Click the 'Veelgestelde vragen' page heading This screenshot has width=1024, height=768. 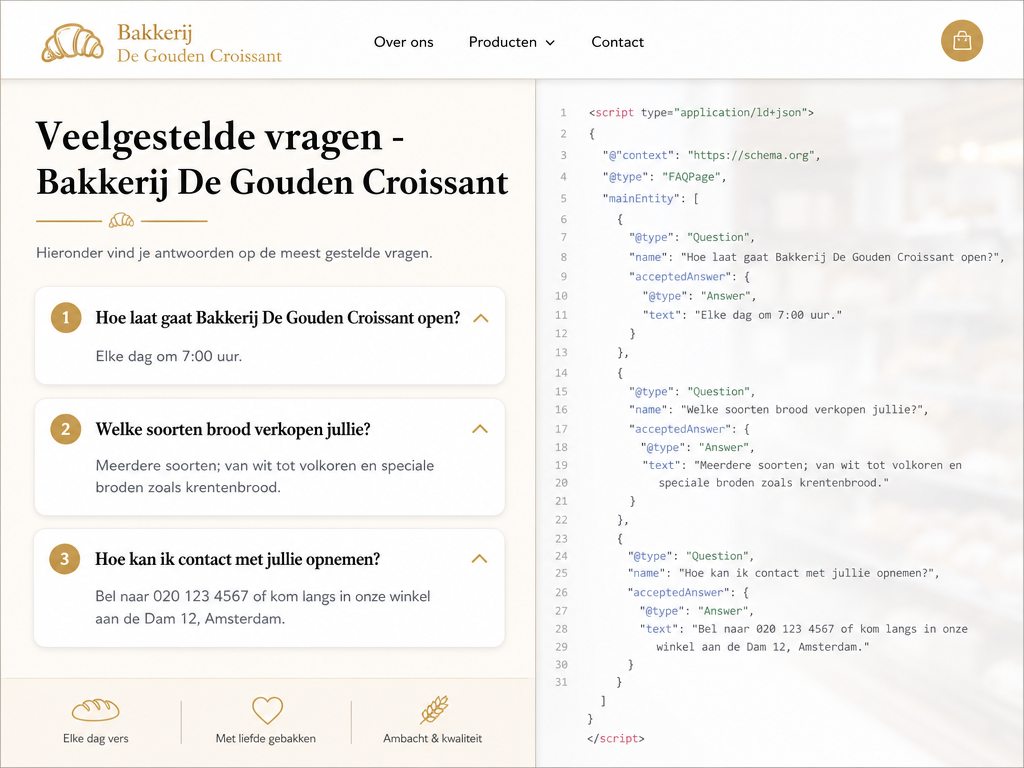point(272,159)
